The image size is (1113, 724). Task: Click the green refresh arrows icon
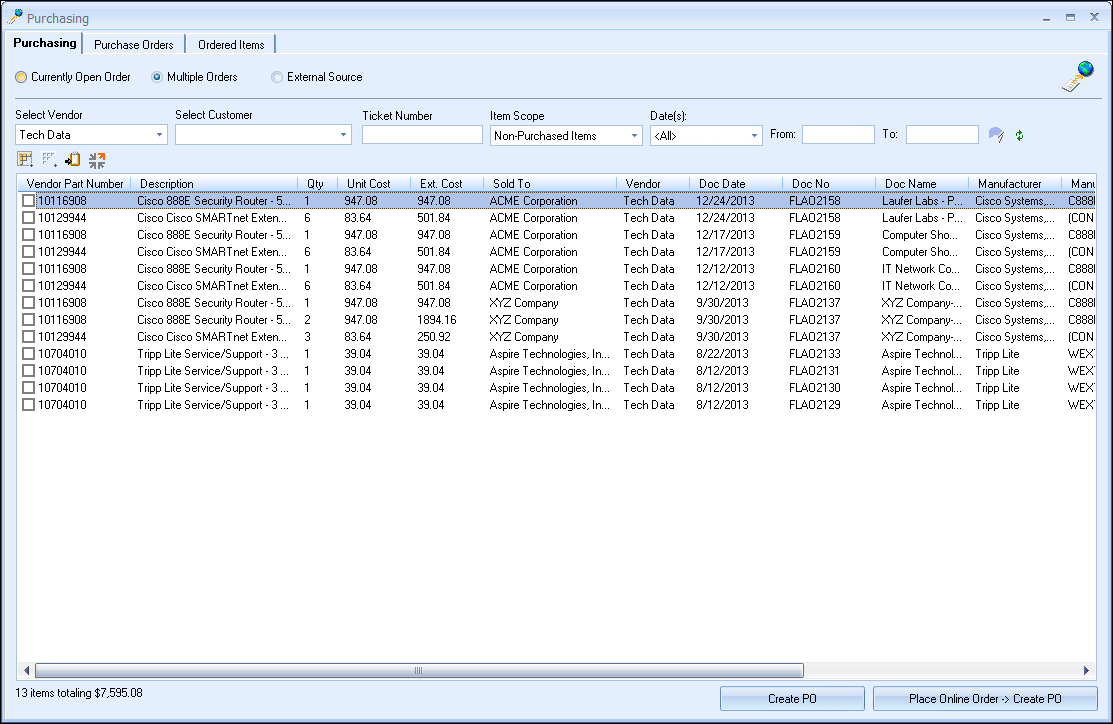[x=1019, y=135]
